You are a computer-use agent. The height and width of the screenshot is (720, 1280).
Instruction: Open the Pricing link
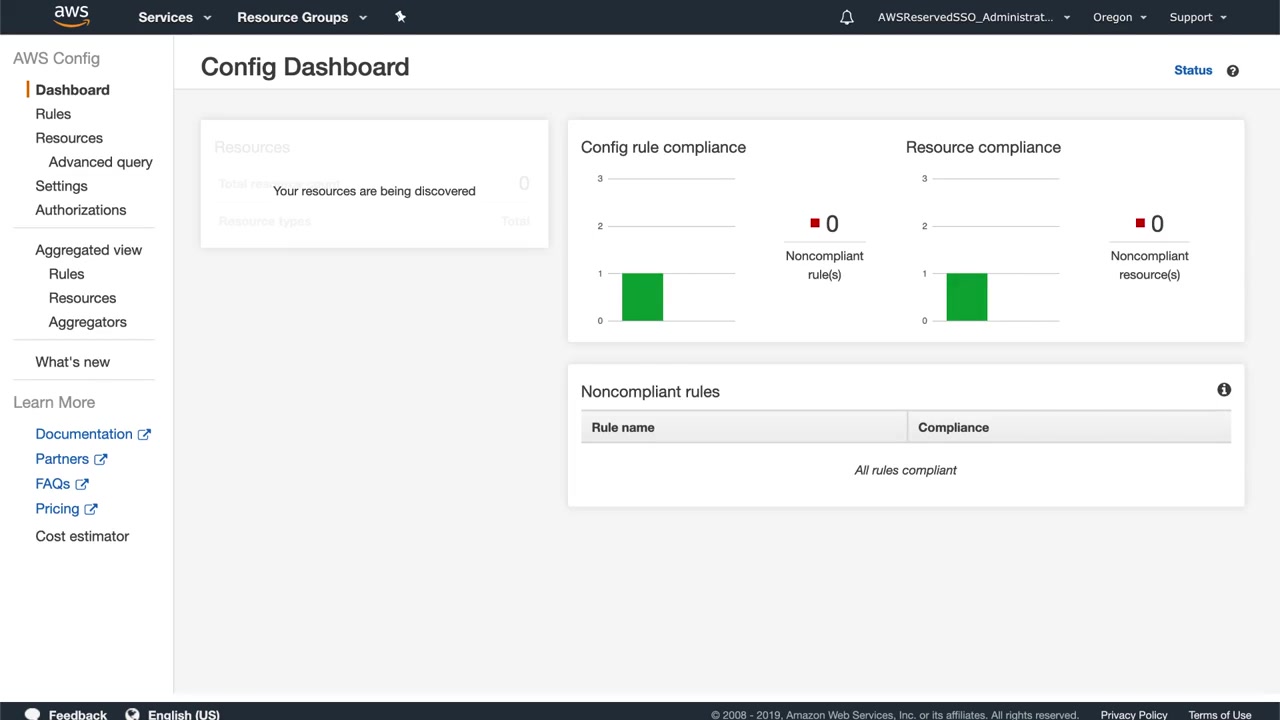[x=57, y=509]
